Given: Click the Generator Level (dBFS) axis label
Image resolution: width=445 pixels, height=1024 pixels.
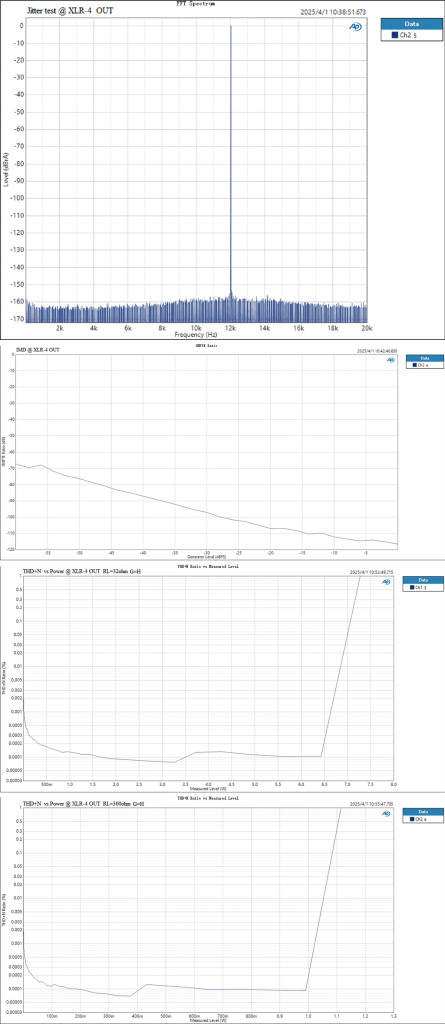Looking at the screenshot, I should 207,557.
